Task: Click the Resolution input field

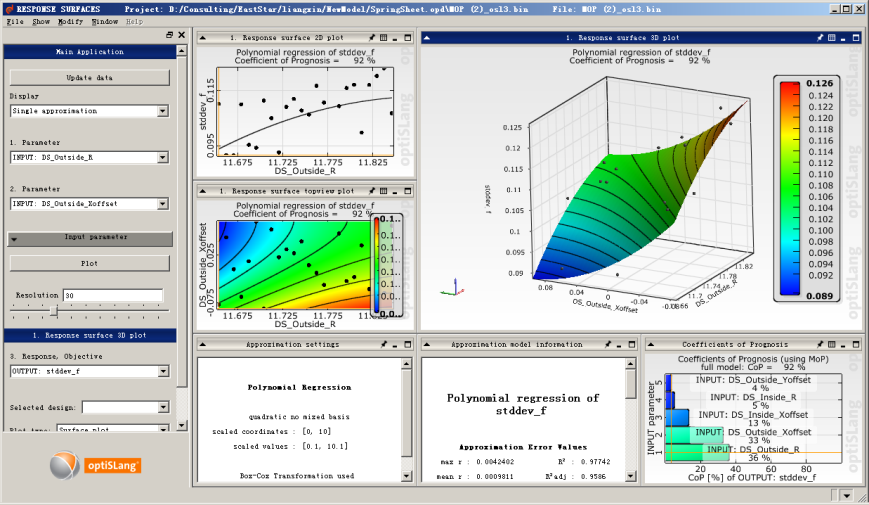Action: pyautogui.click(x=113, y=295)
